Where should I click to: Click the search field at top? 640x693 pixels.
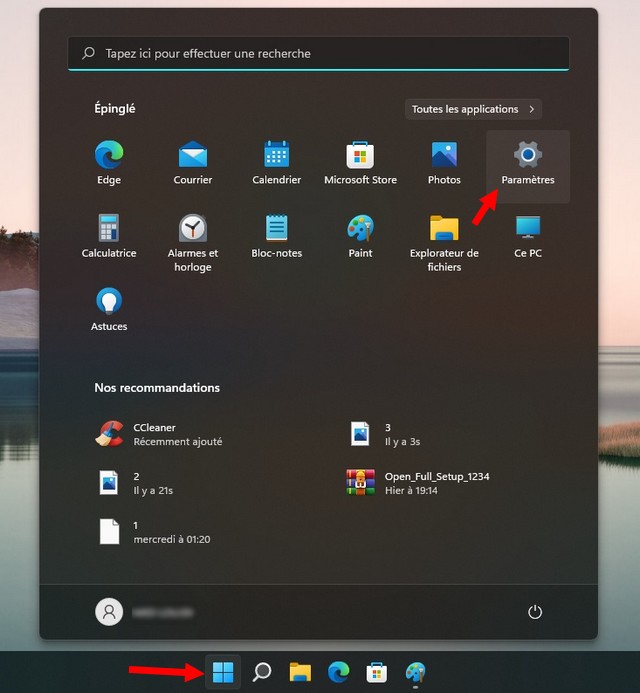point(318,54)
